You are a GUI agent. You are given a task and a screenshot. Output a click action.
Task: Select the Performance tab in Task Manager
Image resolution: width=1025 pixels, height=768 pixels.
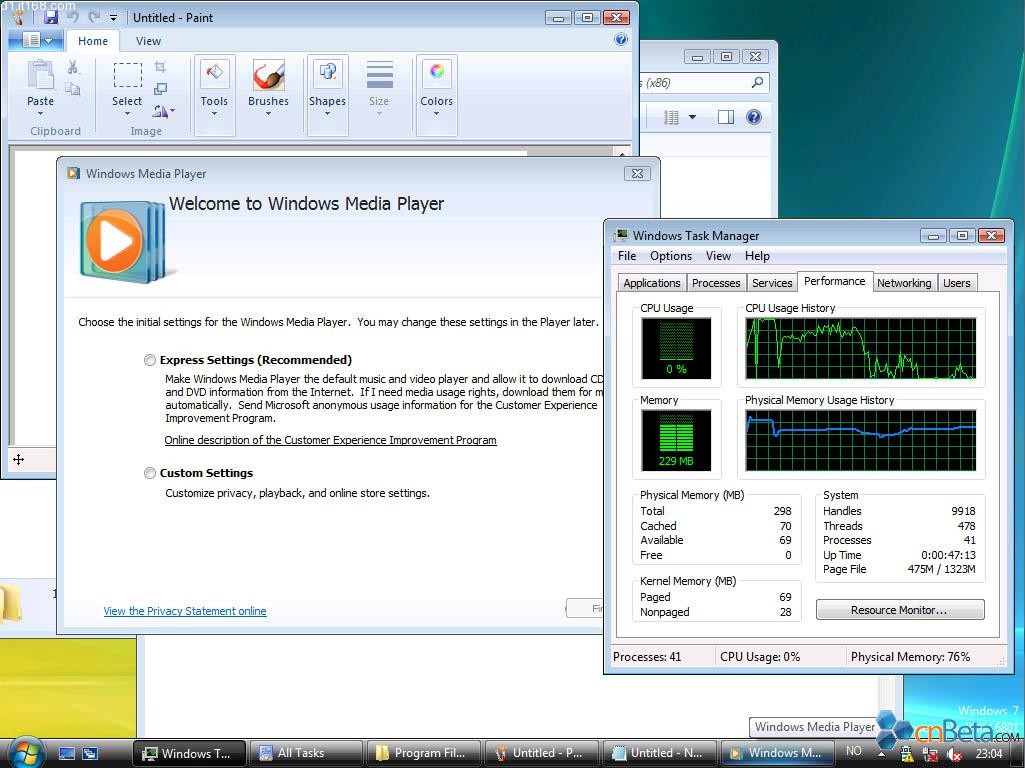pos(835,281)
